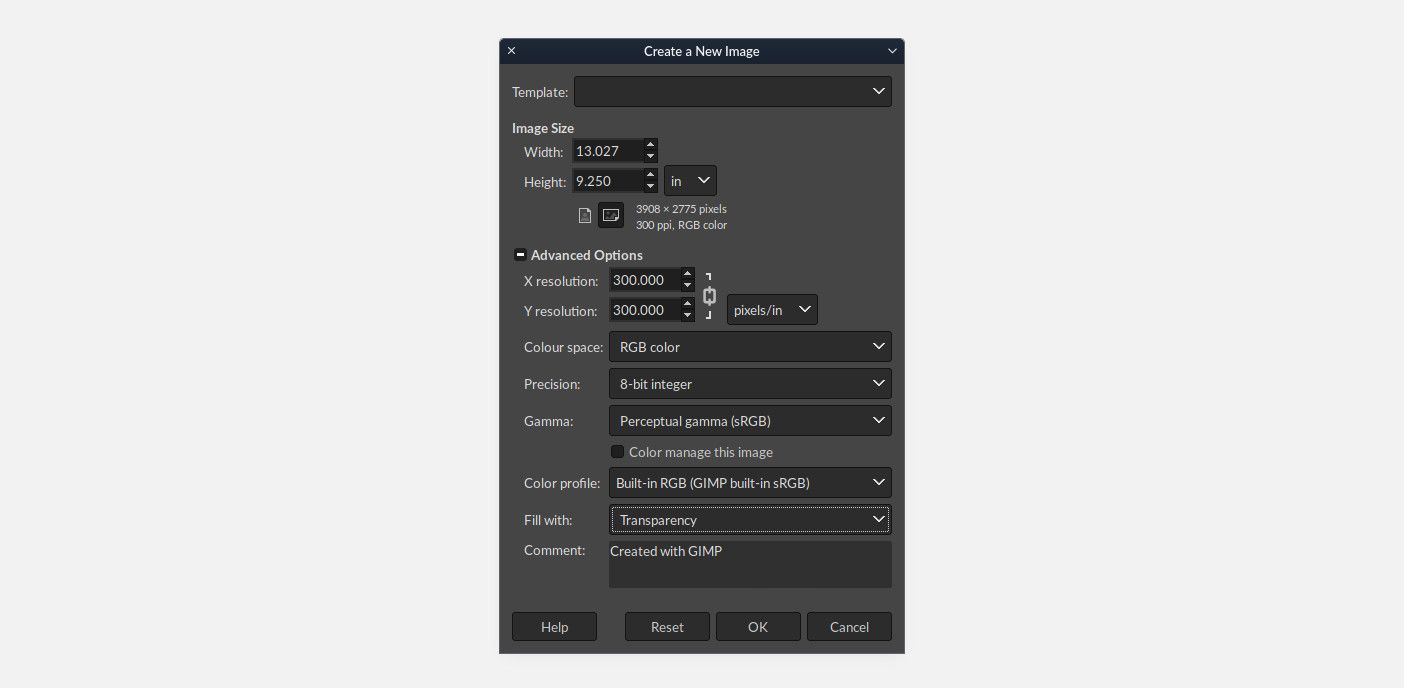
Task: Increase Height with the up arrow
Action: [651, 175]
